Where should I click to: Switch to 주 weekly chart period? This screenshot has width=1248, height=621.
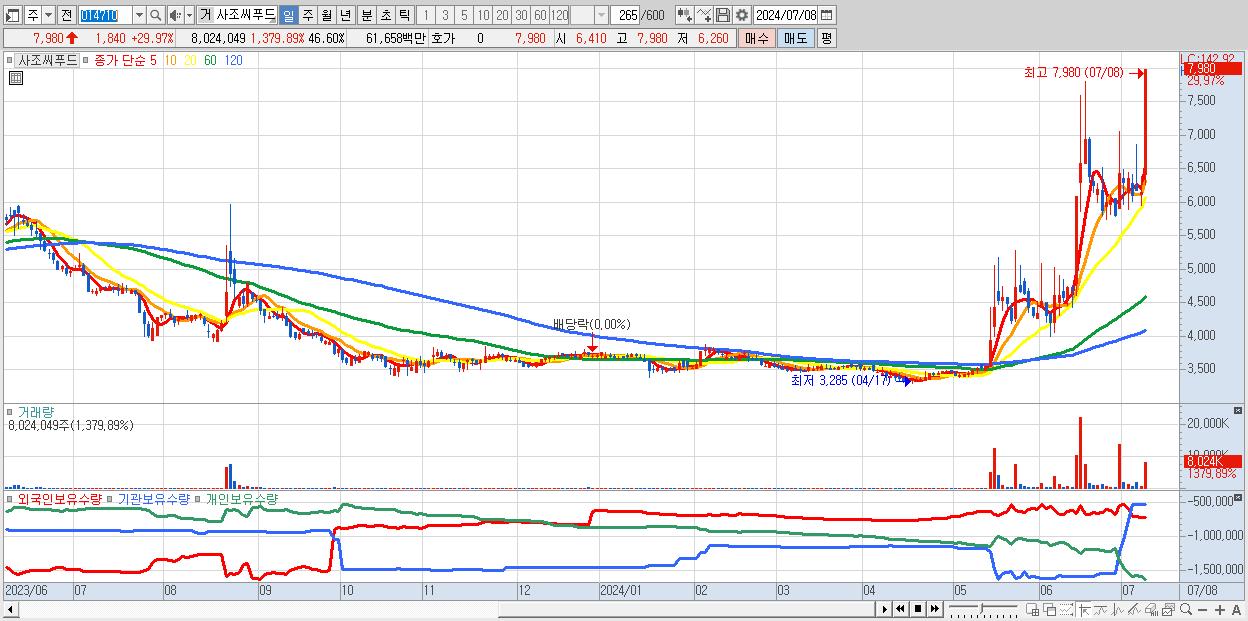(x=307, y=15)
